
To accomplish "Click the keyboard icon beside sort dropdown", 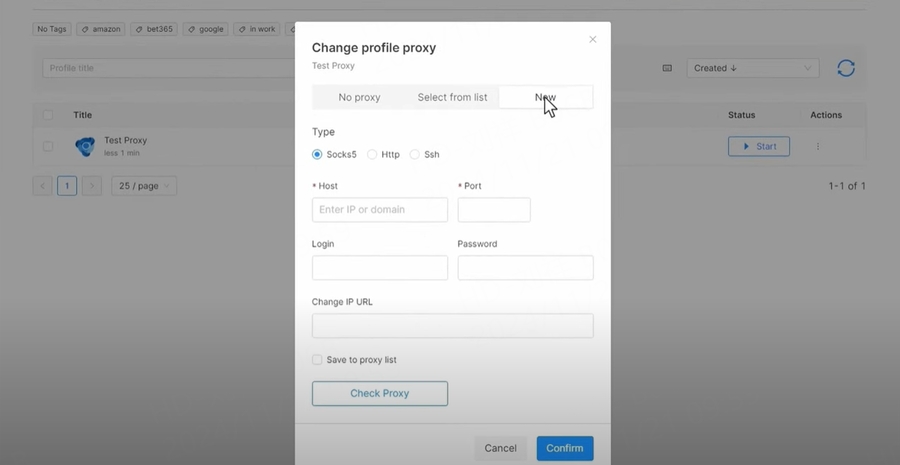I will [667, 68].
